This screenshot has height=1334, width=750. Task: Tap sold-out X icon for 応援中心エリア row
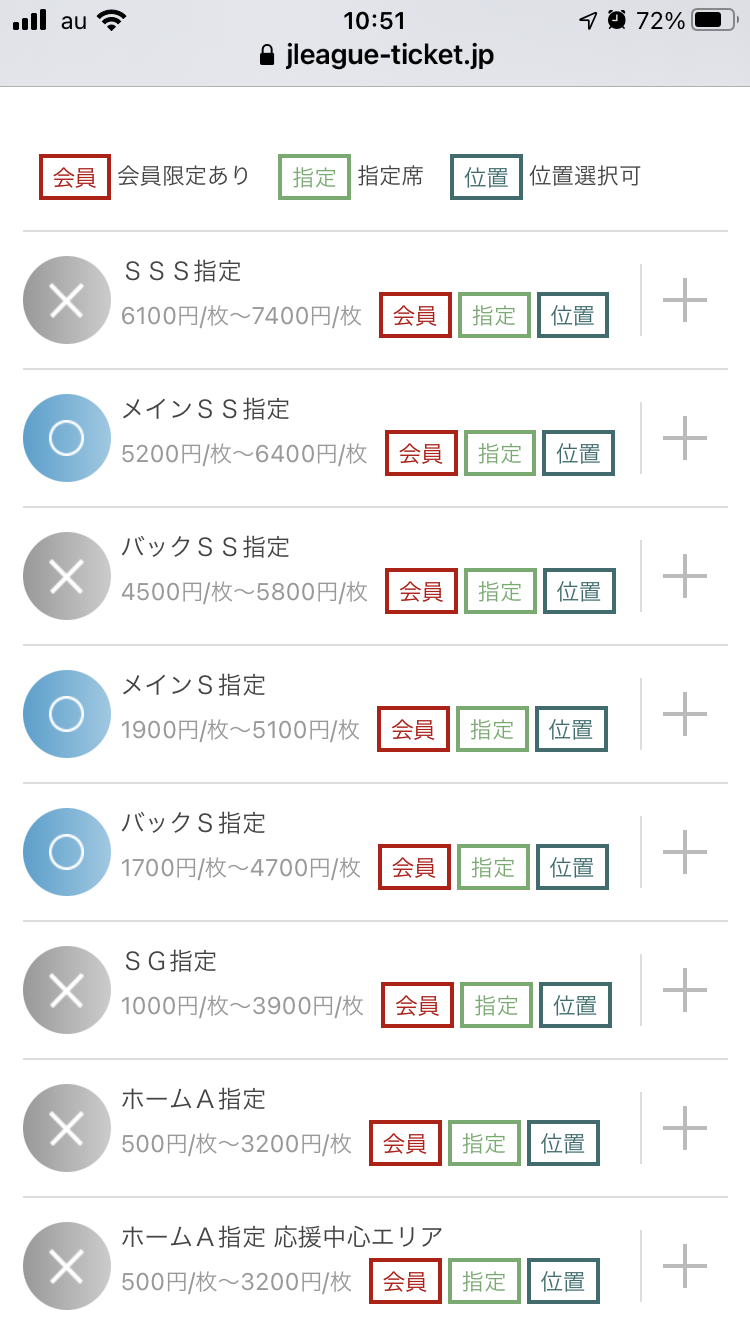66,1266
